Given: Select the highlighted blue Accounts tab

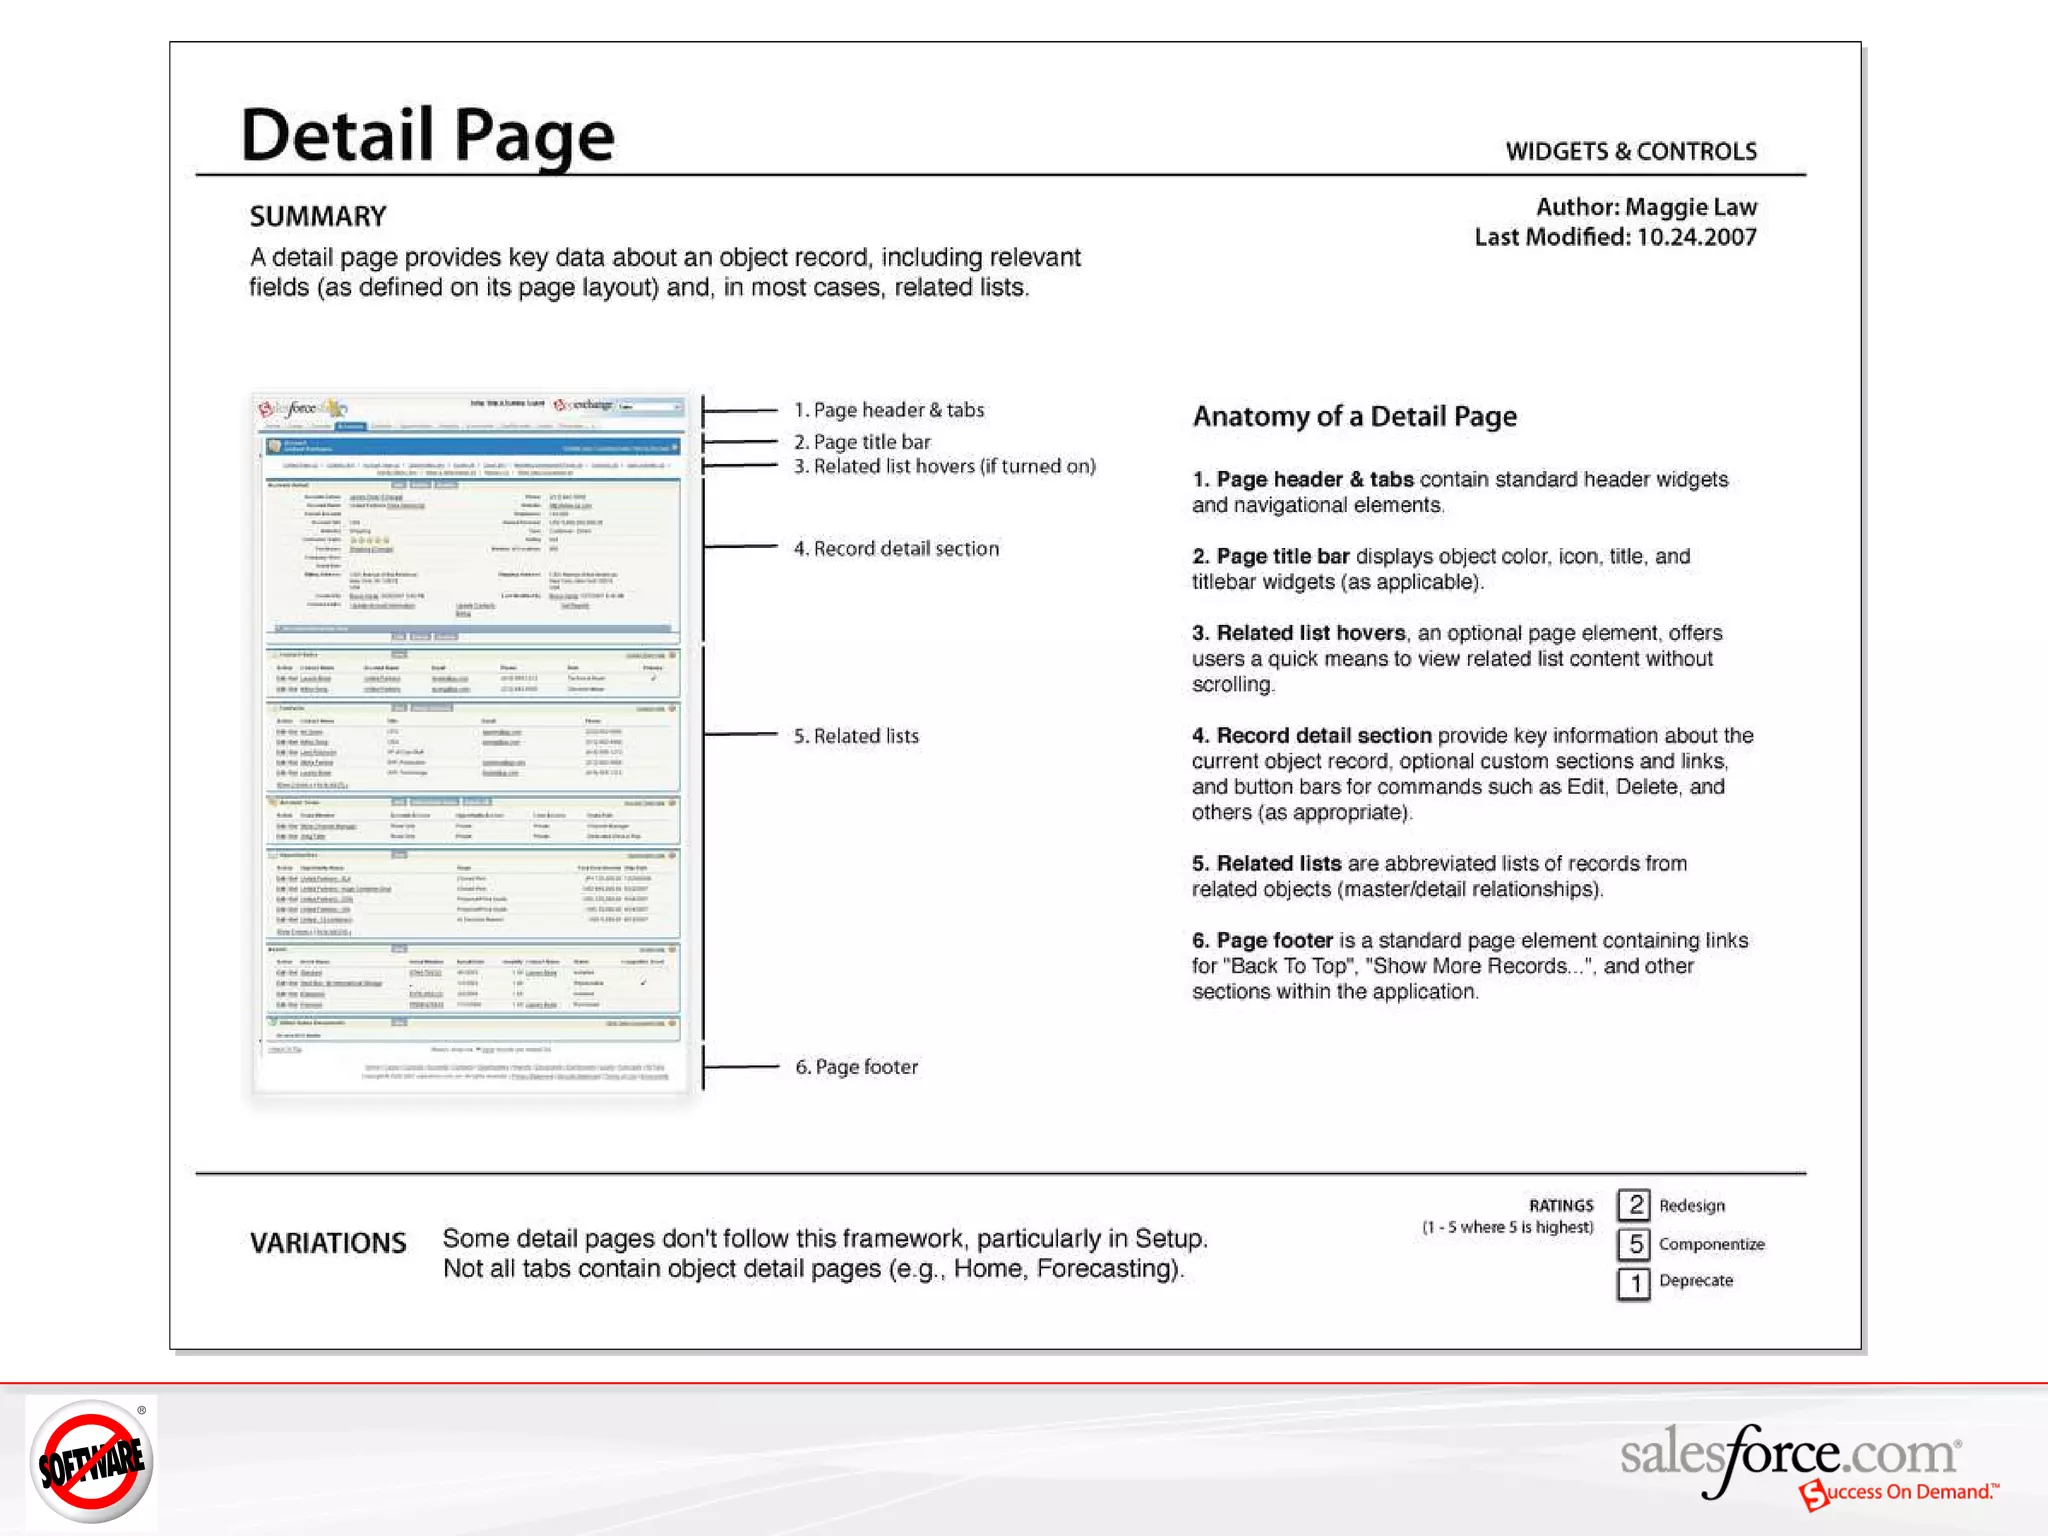Looking at the screenshot, I should [351, 427].
